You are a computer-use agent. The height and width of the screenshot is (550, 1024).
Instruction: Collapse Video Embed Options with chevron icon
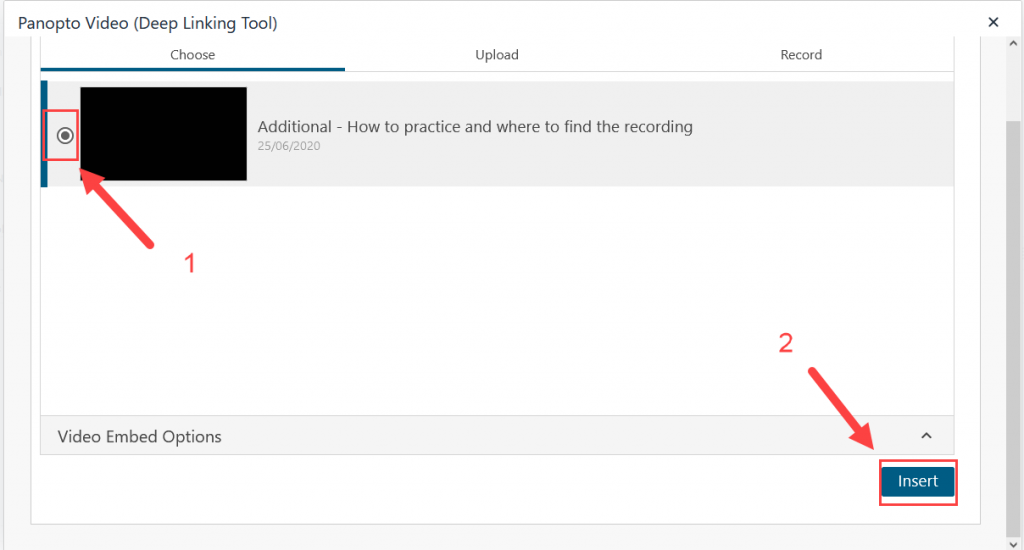pyautogui.click(x=926, y=436)
